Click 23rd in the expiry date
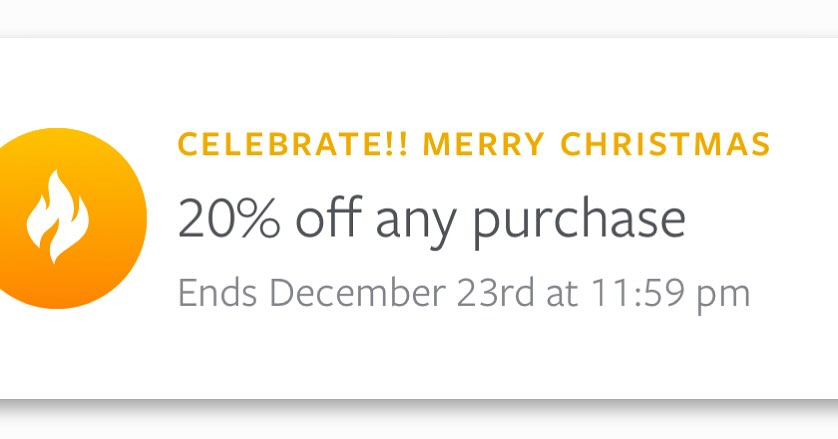This screenshot has height=439, width=838. pos(495,292)
